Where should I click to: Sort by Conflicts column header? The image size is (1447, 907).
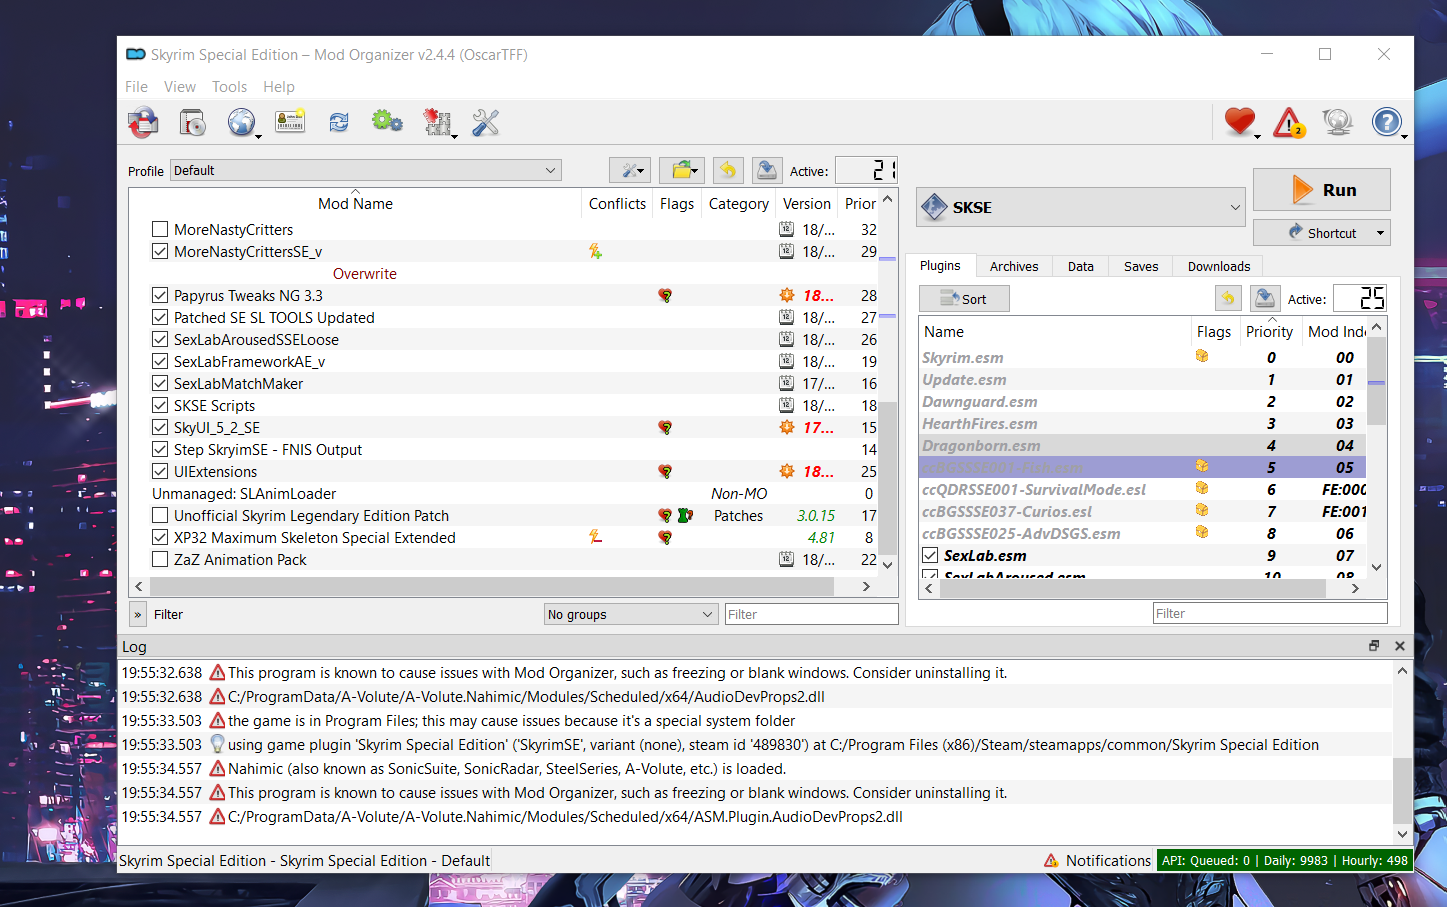[x=617, y=204]
